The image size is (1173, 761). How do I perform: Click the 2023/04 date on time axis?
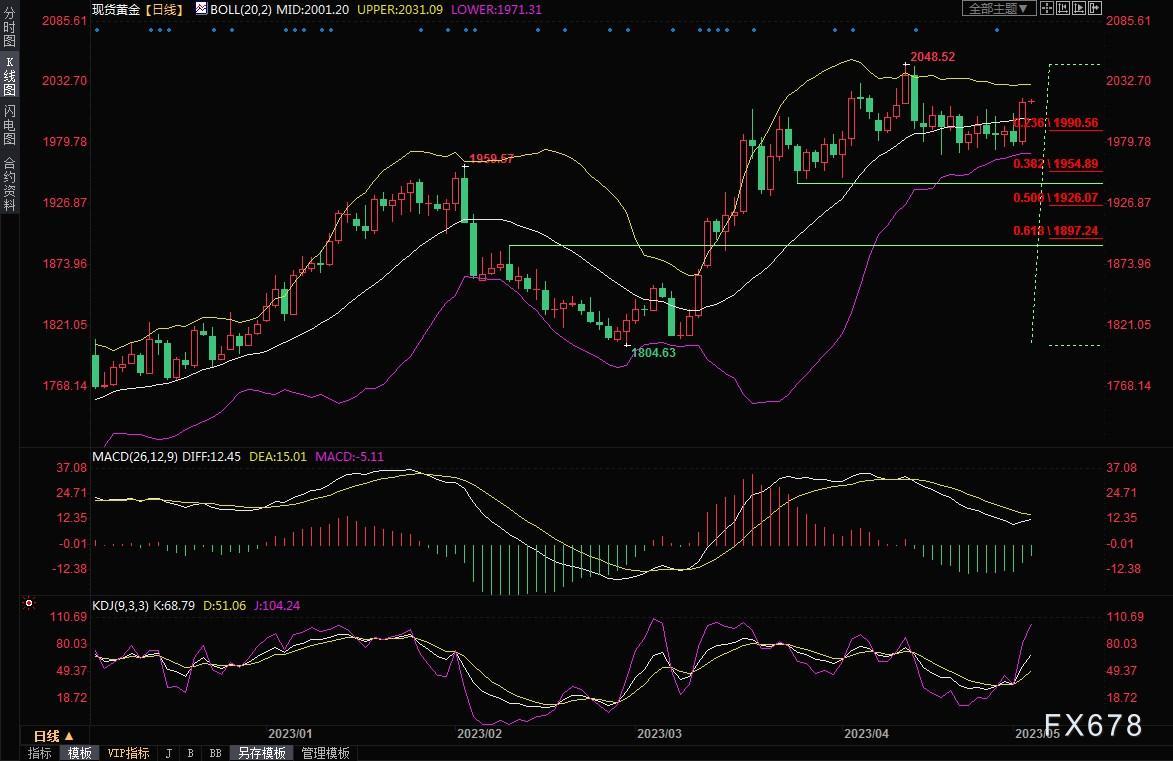tap(866, 734)
